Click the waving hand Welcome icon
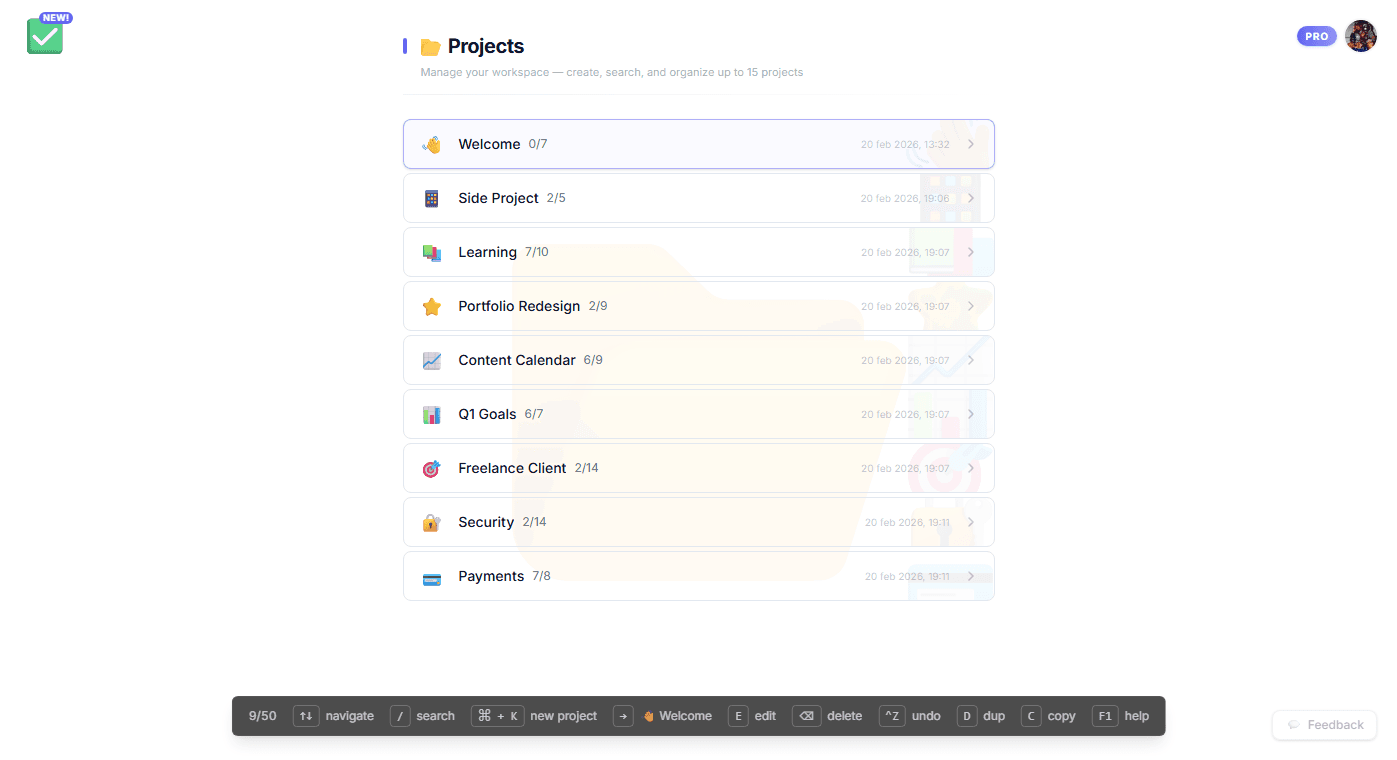Image resolution: width=1397 pixels, height=760 pixels. click(431, 144)
